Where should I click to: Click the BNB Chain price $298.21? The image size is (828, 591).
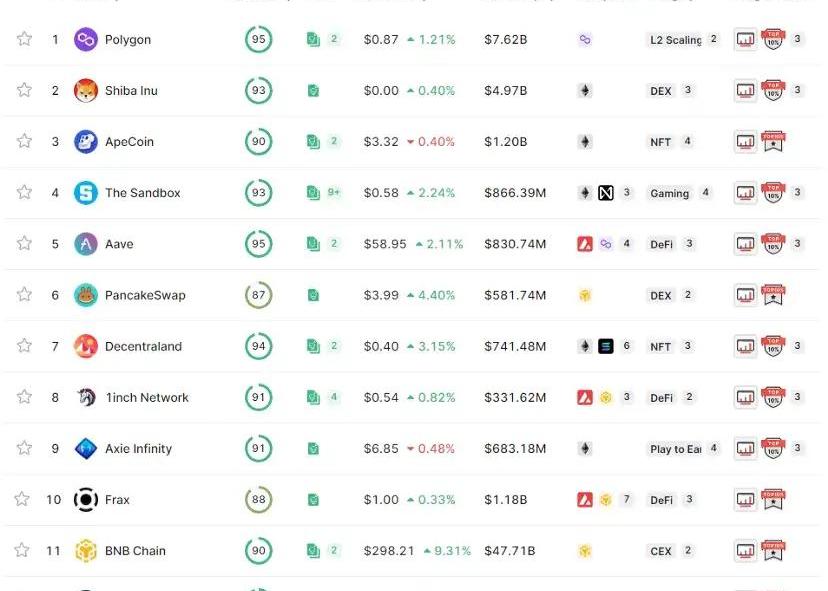tap(389, 551)
